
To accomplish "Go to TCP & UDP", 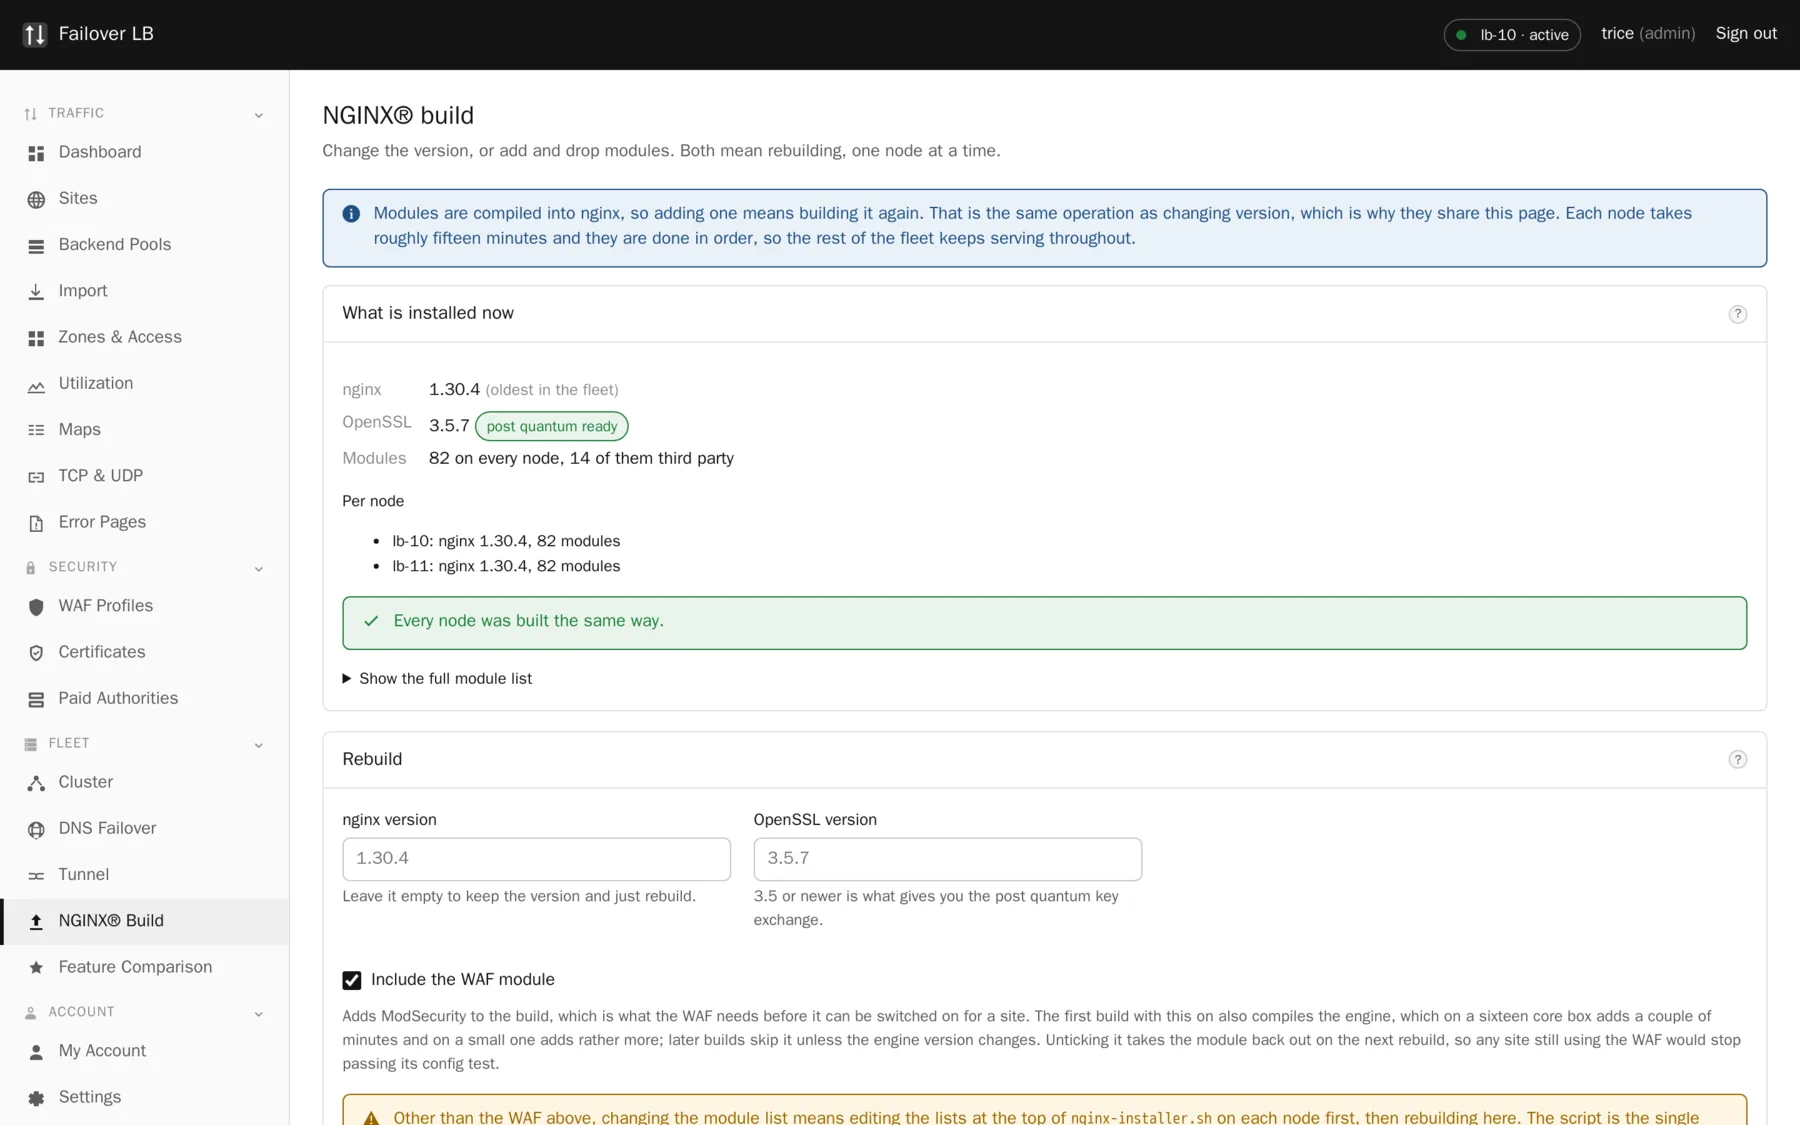I will (144, 475).
